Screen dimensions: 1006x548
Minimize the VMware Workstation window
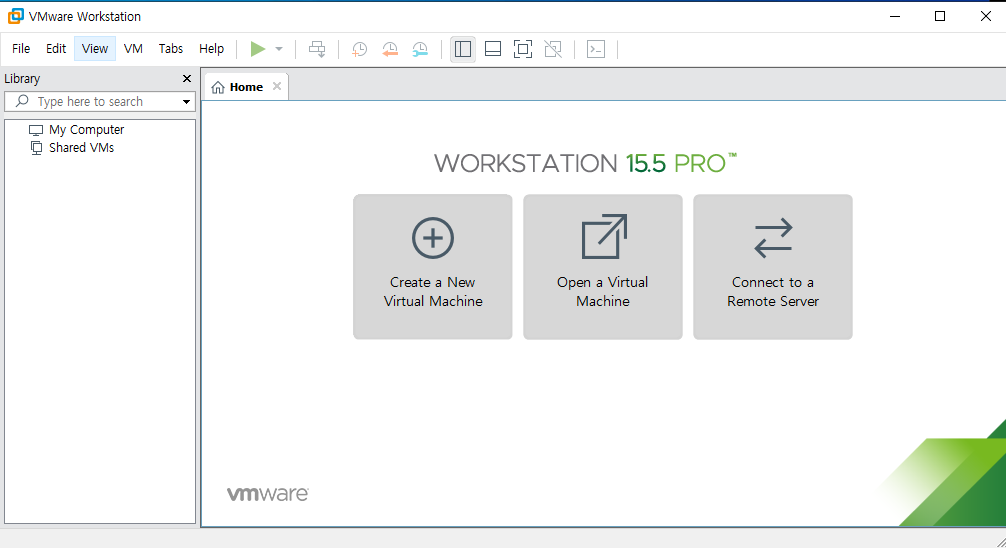[x=895, y=16]
